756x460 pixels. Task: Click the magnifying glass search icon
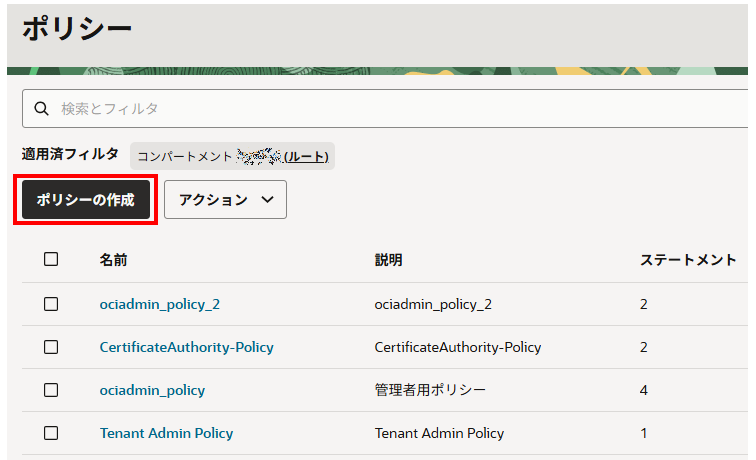click(x=42, y=108)
